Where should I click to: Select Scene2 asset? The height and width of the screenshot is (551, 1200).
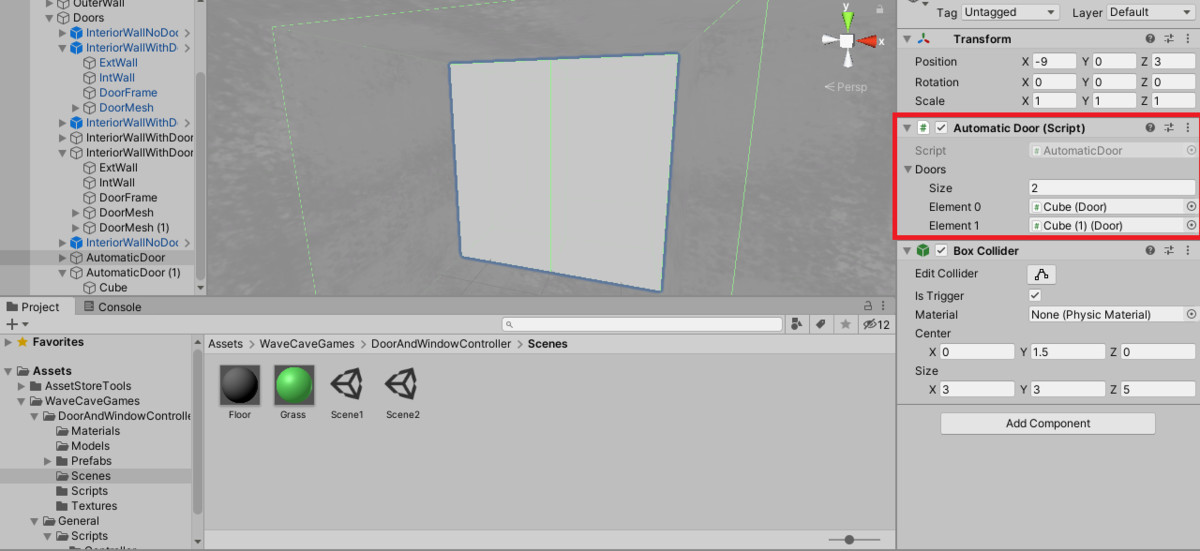click(402, 392)
